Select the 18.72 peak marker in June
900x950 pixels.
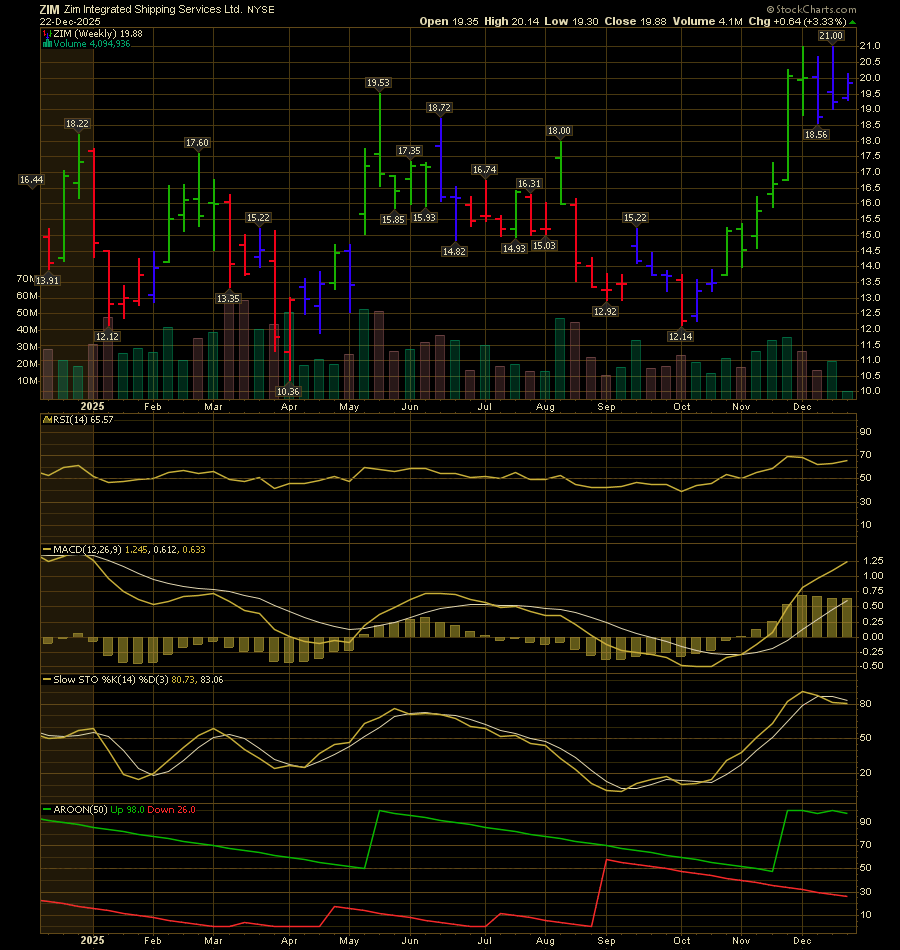(x=440, y=107)
